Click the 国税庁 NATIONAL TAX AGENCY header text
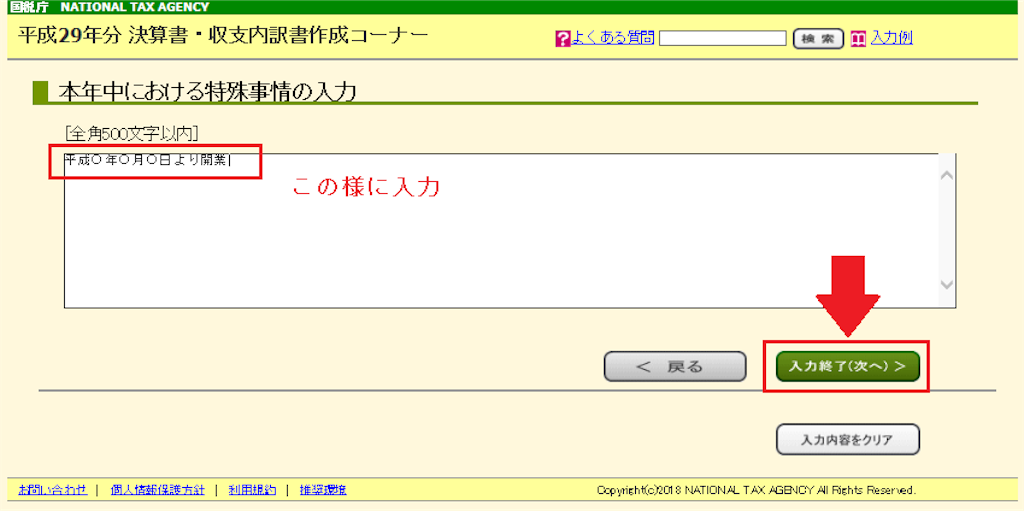The image size is (1024, 511). pos(109,7)
